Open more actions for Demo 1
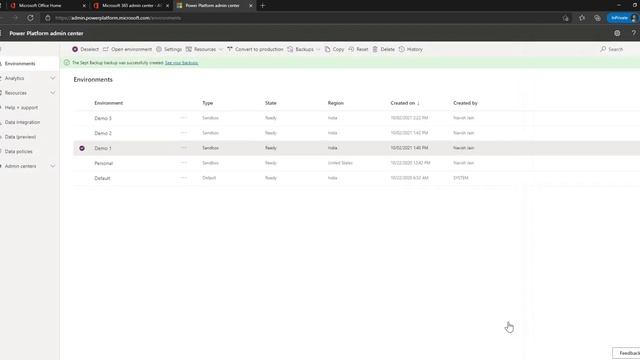Image resolution: width=640 pixels, height=360 pixels. pos(184,148)
